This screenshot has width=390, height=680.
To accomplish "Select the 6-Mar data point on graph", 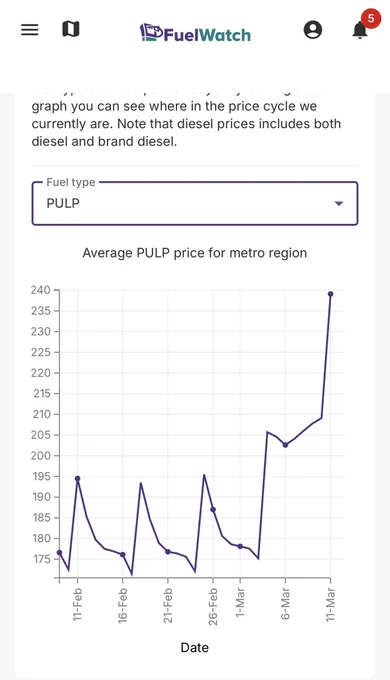I will (285, 445).
